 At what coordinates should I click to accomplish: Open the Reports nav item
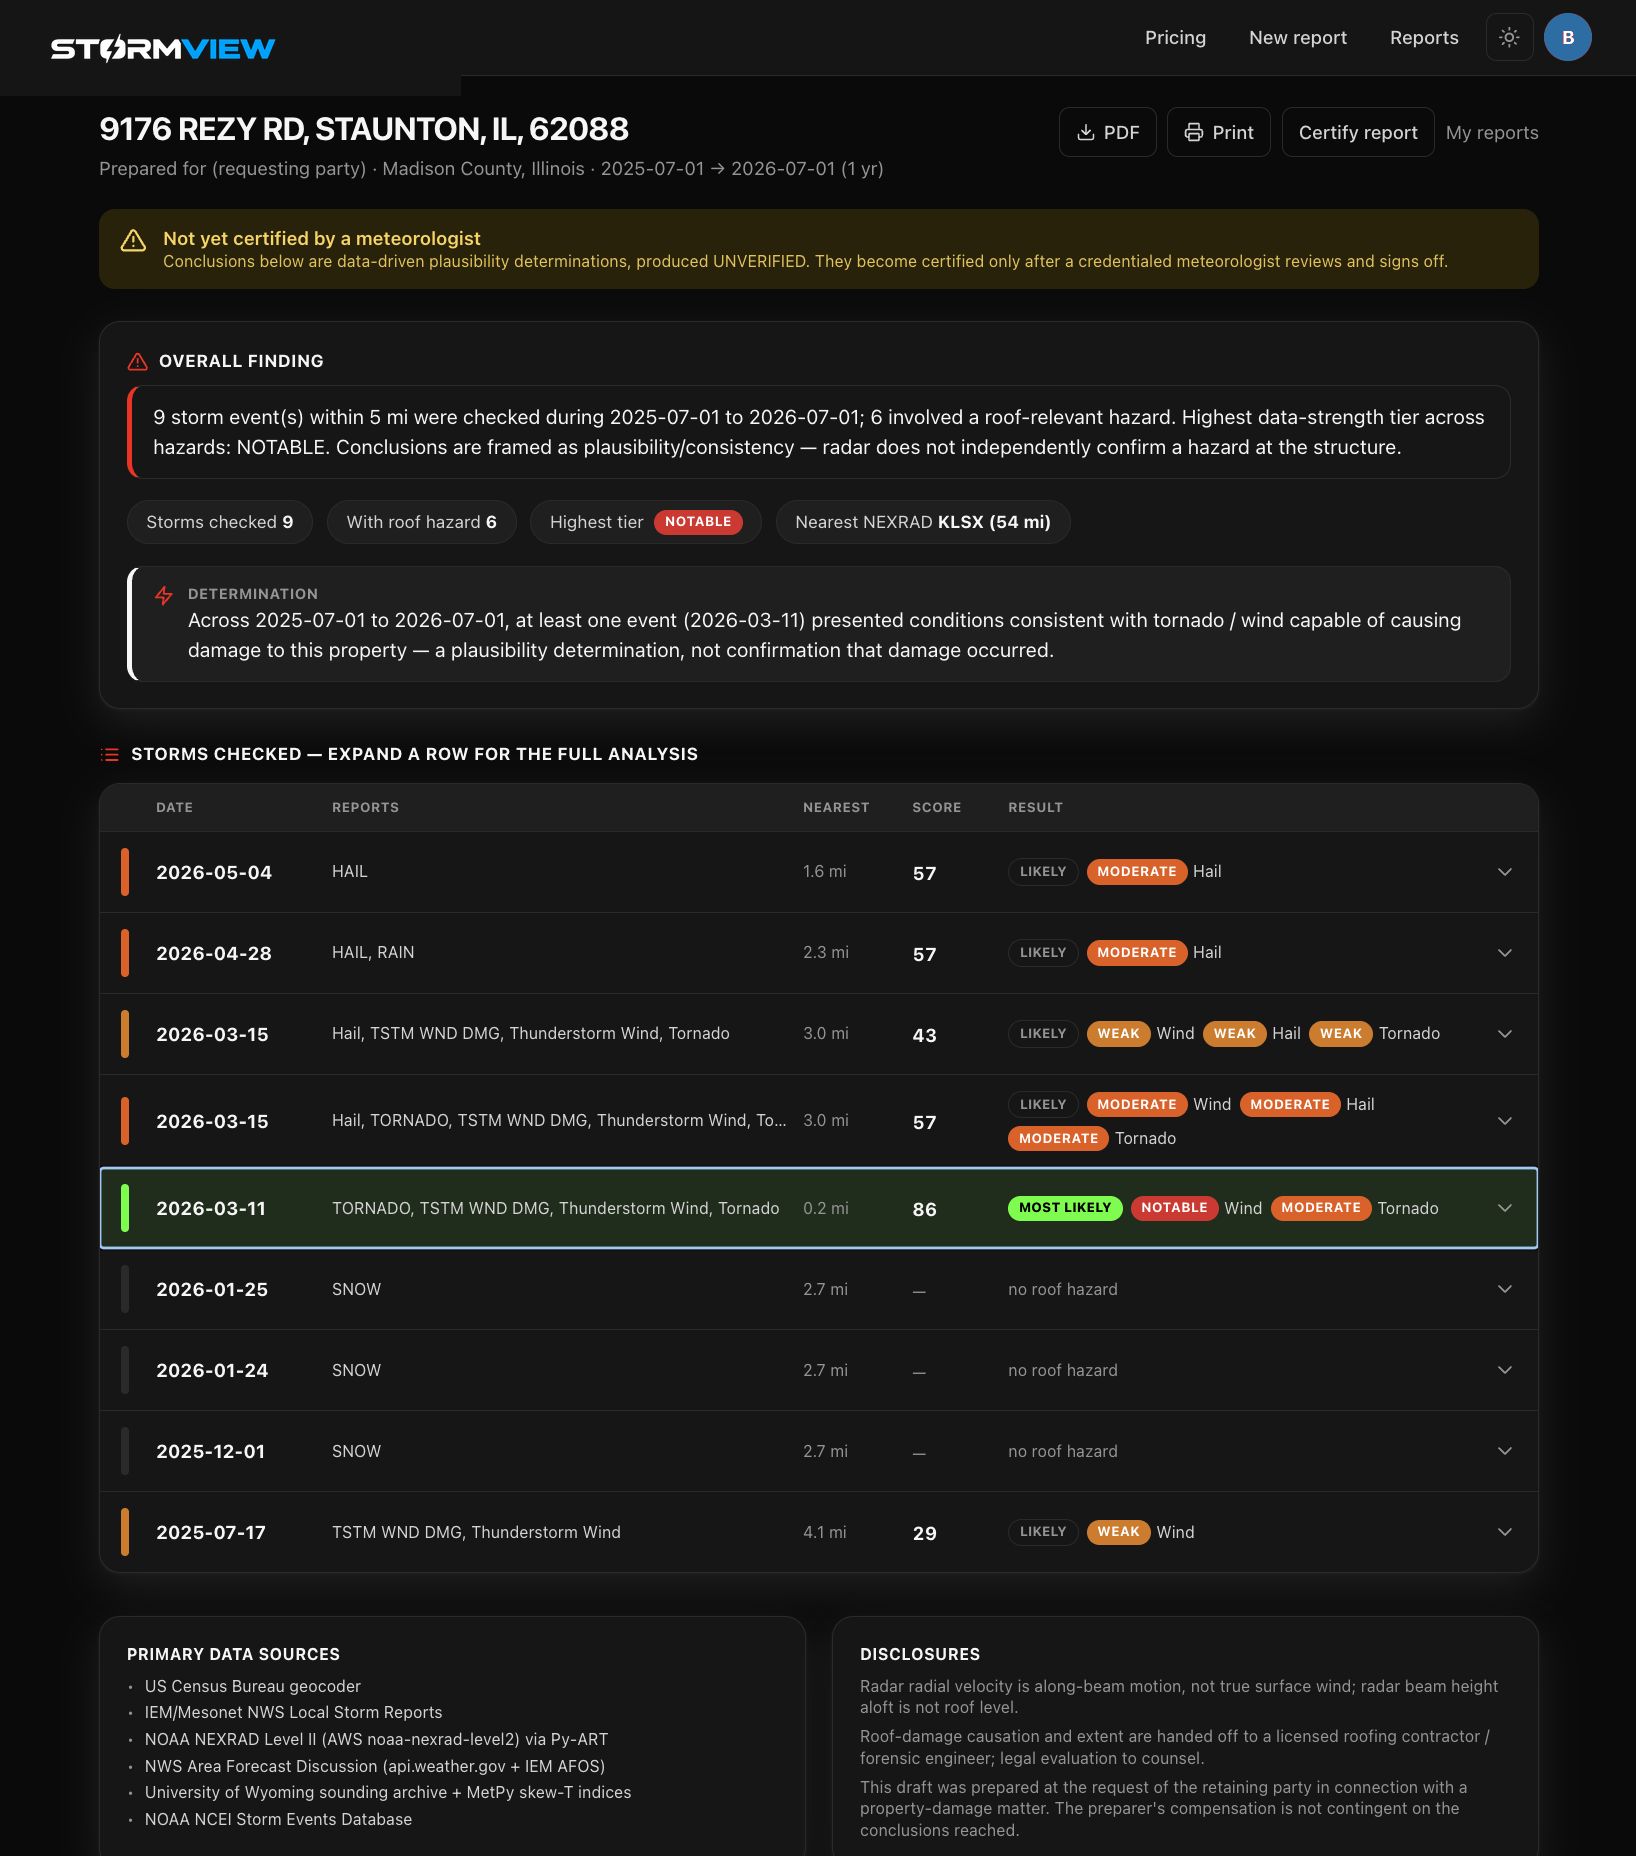point(1424,38)
